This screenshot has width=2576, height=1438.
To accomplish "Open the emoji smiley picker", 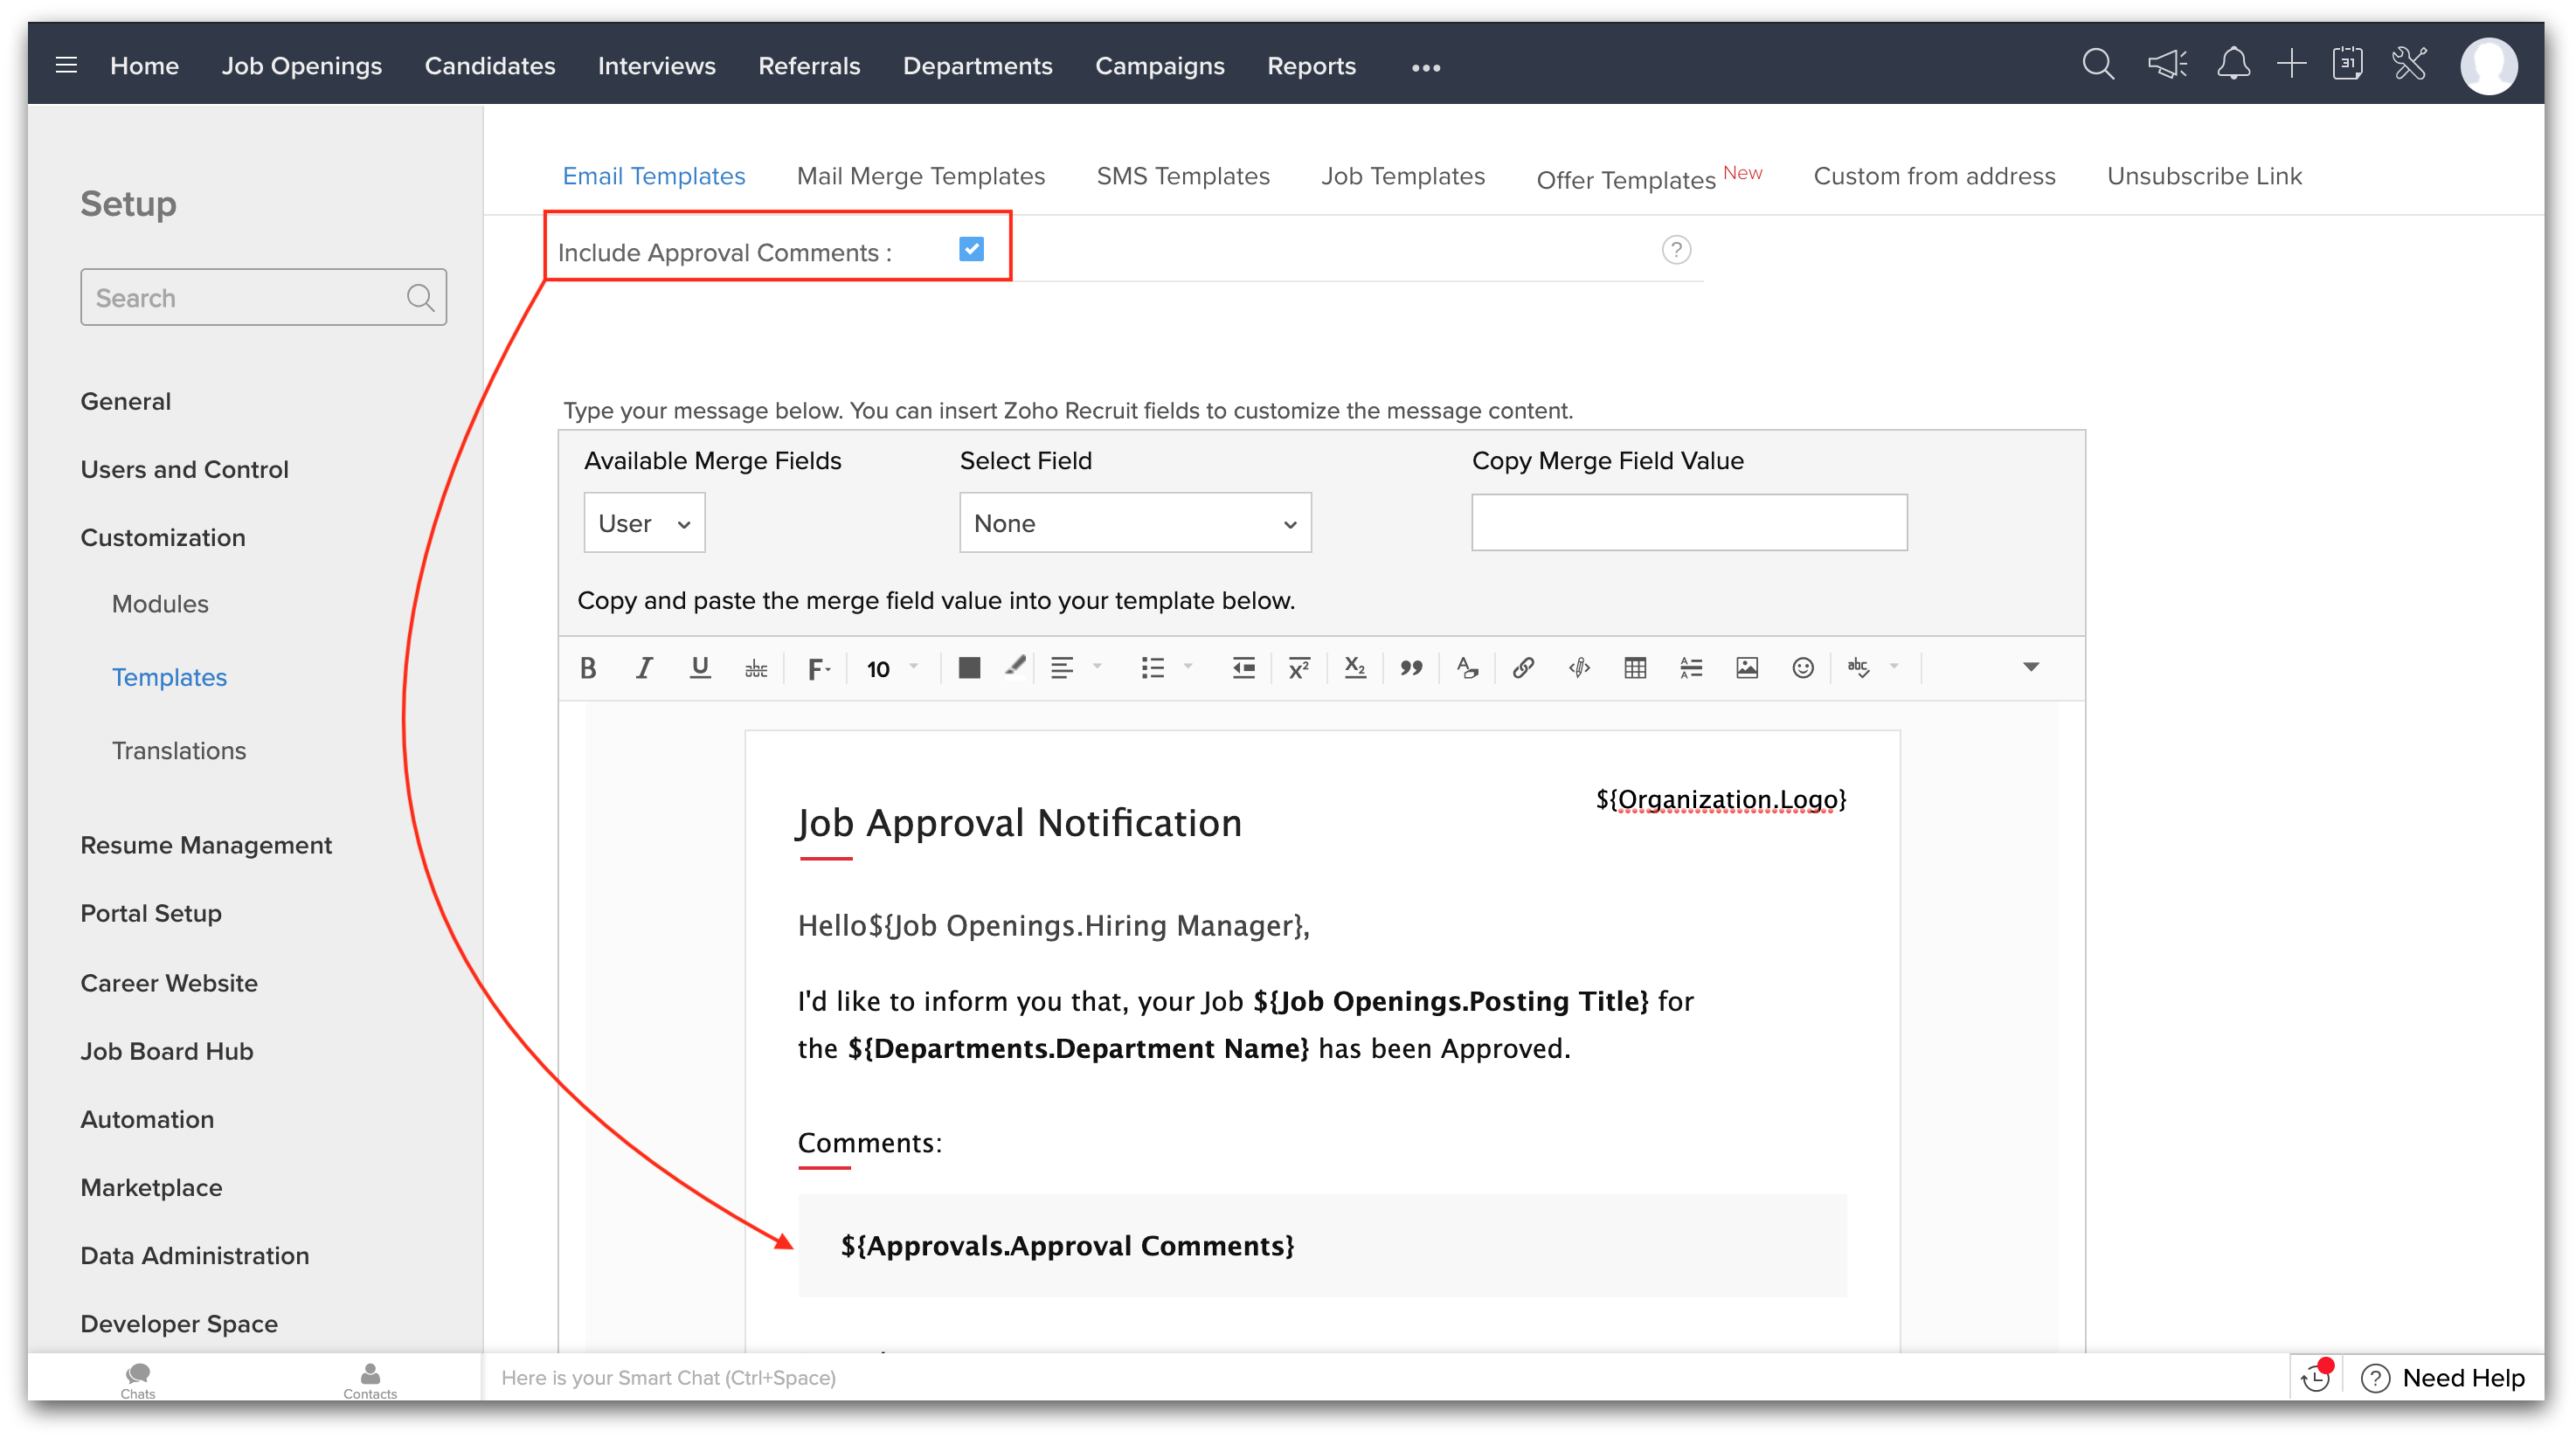I will [1803, 668].
